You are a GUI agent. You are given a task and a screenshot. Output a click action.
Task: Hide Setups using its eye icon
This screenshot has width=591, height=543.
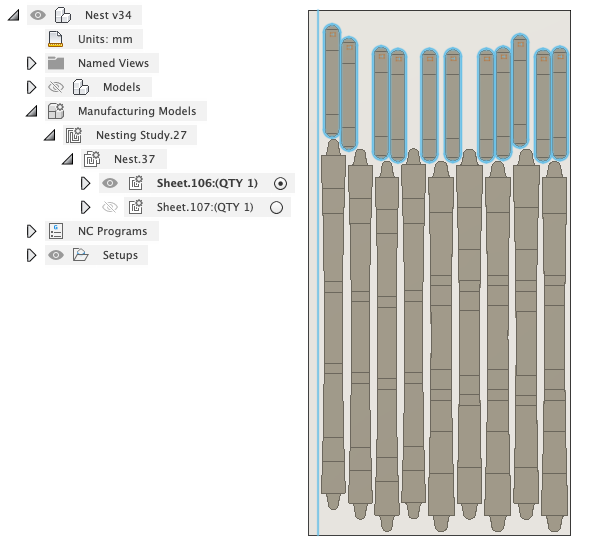(x=56, y=255)
